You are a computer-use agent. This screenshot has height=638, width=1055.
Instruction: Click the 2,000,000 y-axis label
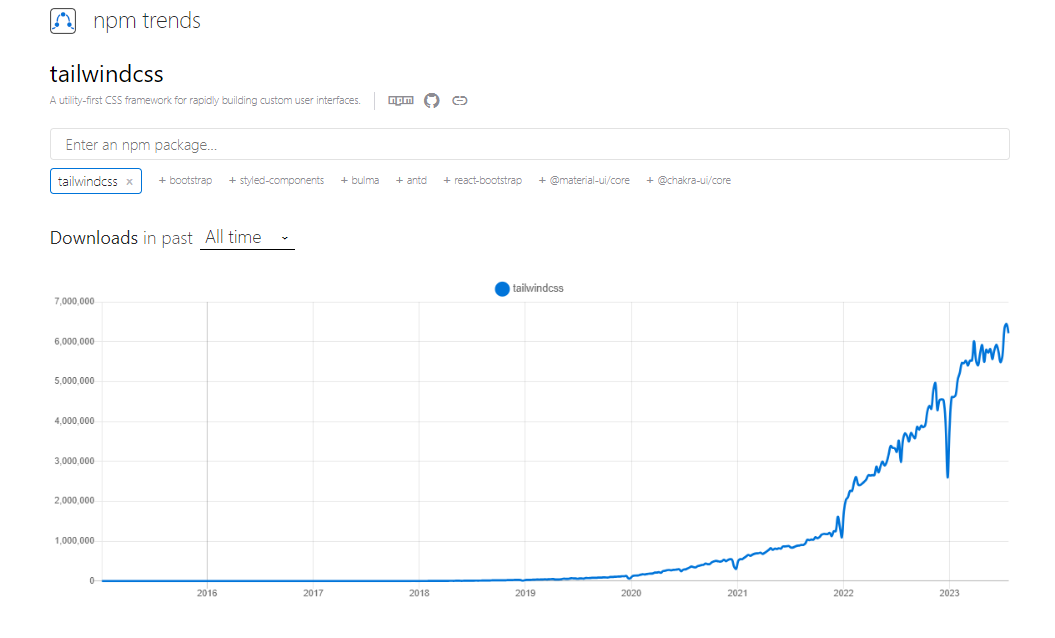point(74,501)
